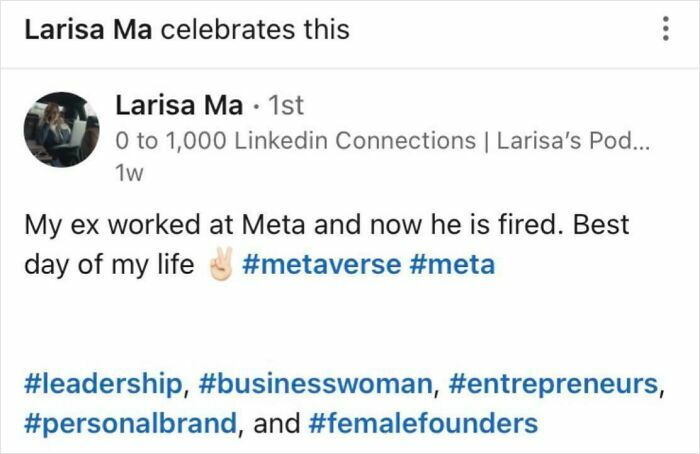The height and width of the screenshot is (454, 700).
Task: Click the 'celebrates this' header text
Action: [x=255, y=30]
